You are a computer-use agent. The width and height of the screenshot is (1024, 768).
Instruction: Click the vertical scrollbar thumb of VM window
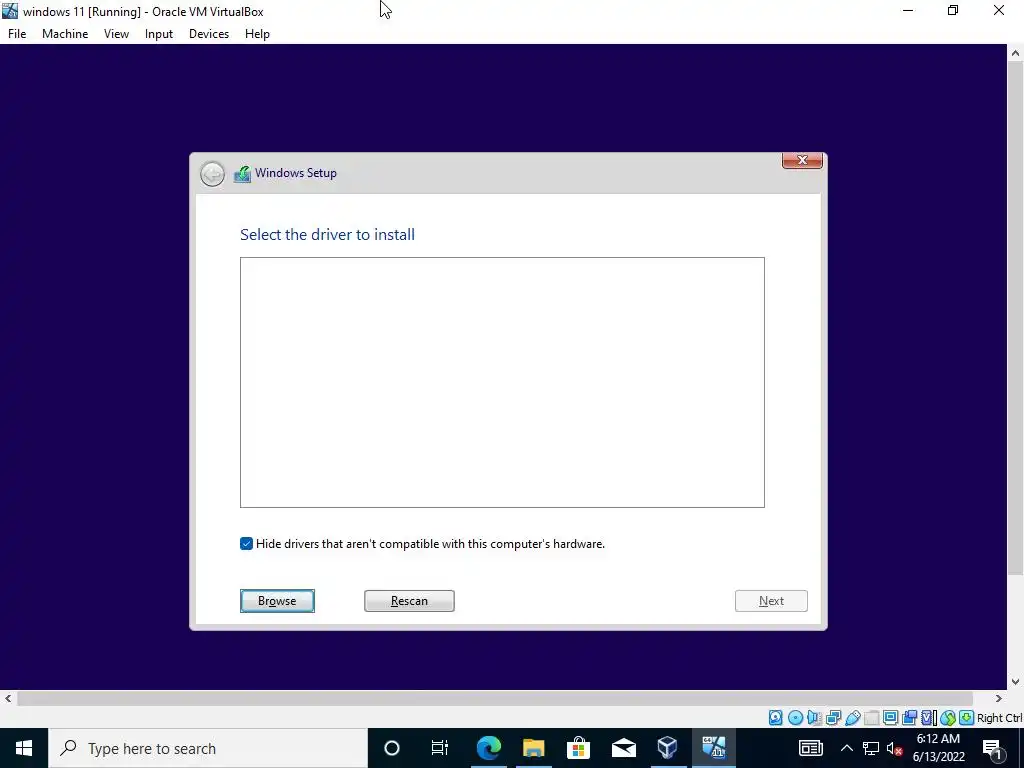(1016, 320)
